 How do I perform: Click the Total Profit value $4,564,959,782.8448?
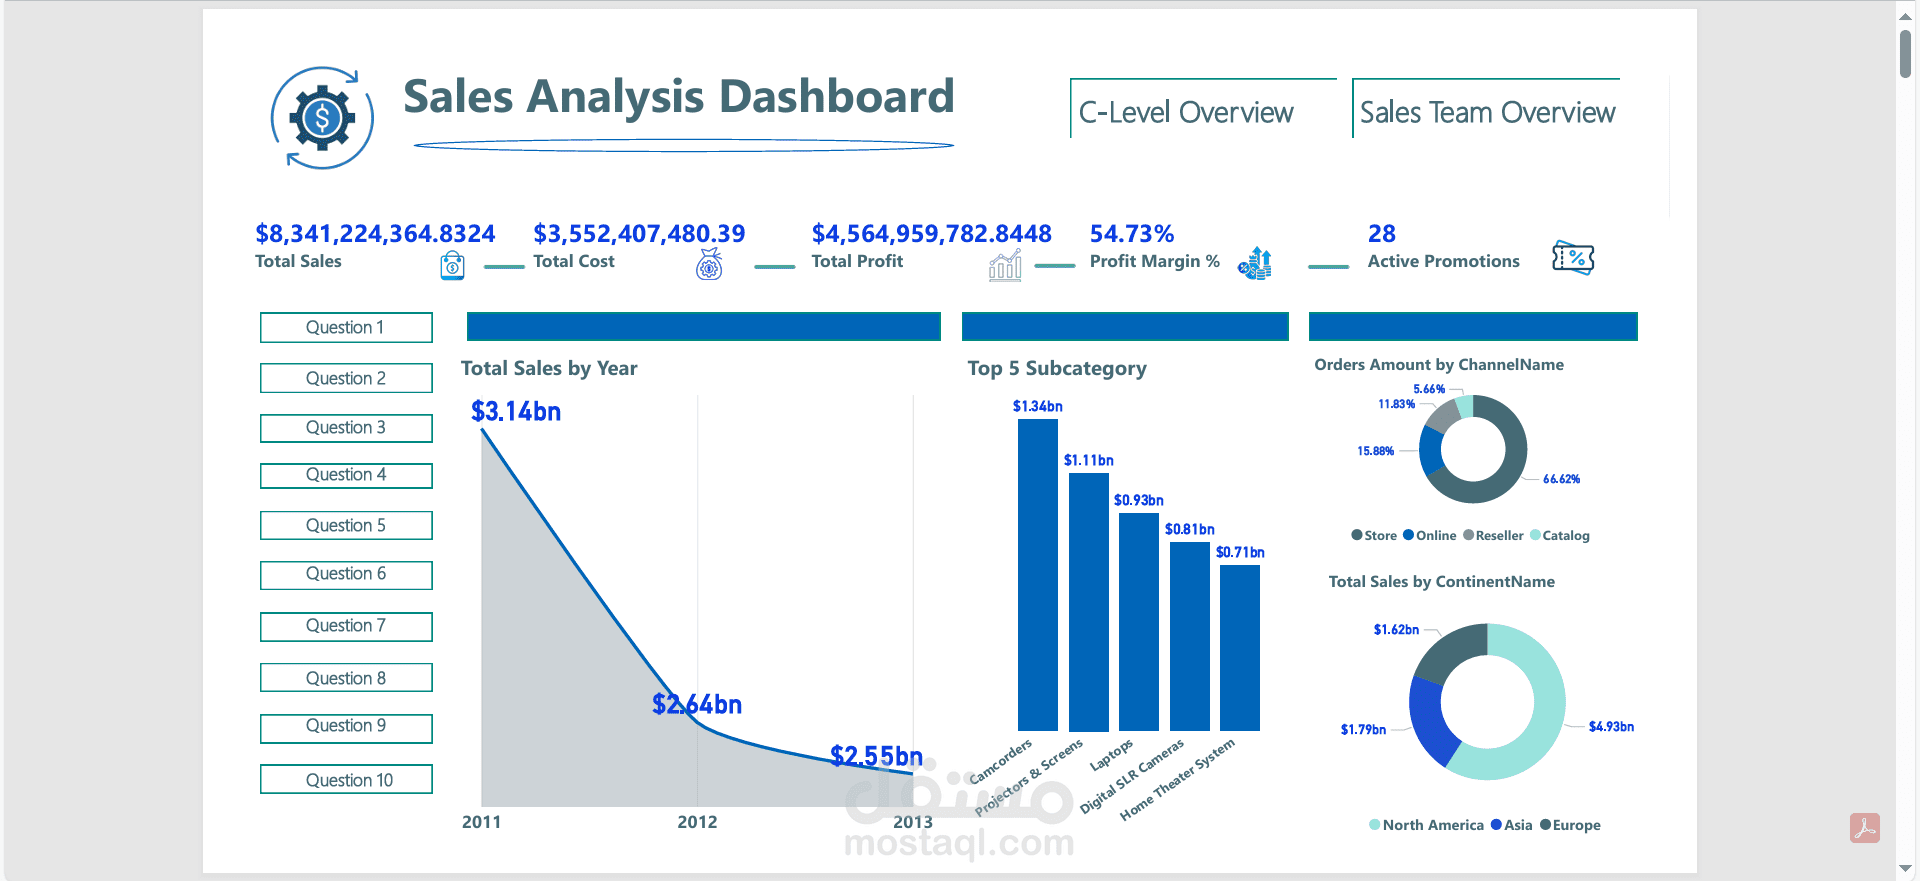pos(931,233)
